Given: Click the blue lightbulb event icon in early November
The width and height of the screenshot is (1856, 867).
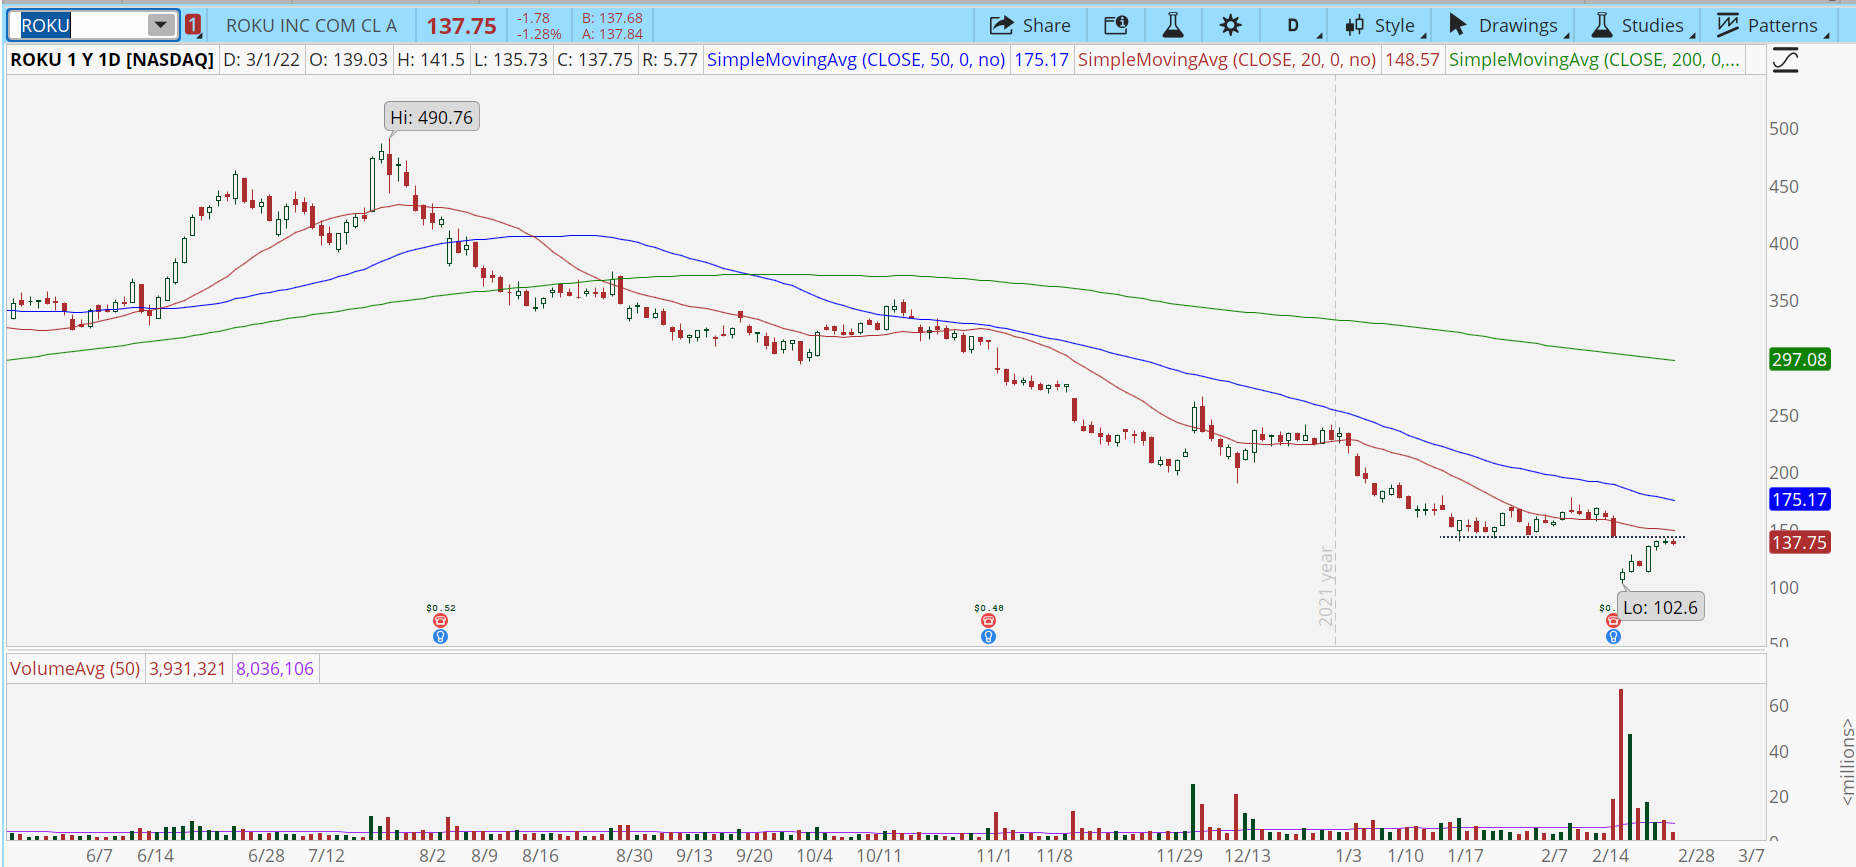Looking at the screenshot, I should [988, 637].
